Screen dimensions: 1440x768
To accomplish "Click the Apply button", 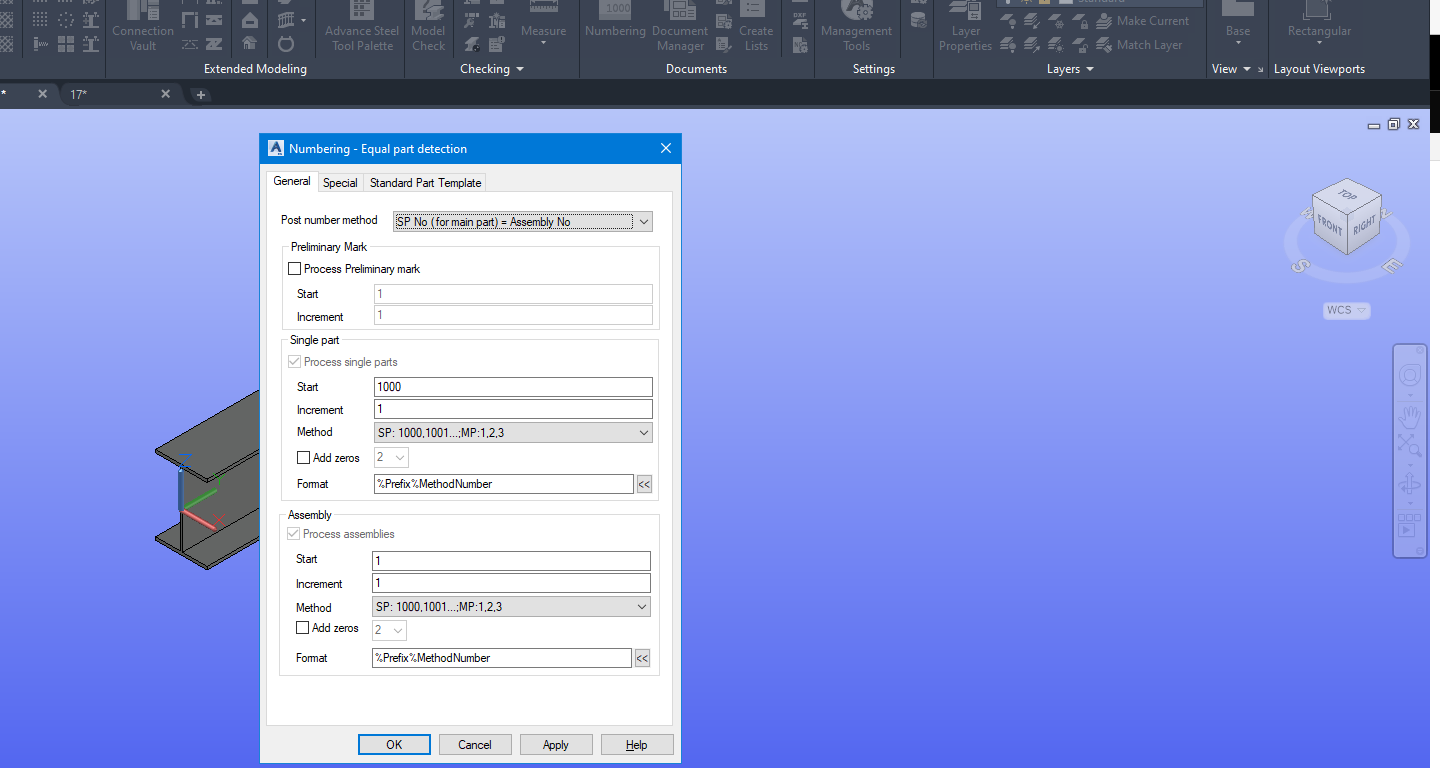I will click(555, 745).
